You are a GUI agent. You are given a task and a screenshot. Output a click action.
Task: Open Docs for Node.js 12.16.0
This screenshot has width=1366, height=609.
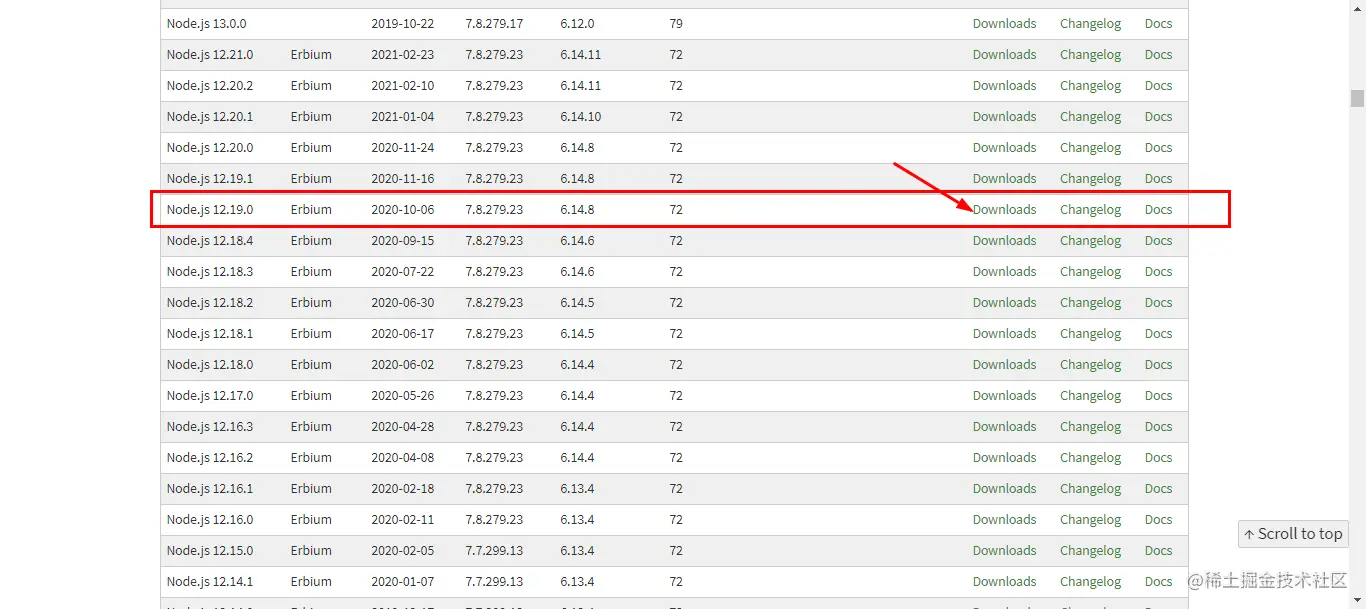point(1158,520)
